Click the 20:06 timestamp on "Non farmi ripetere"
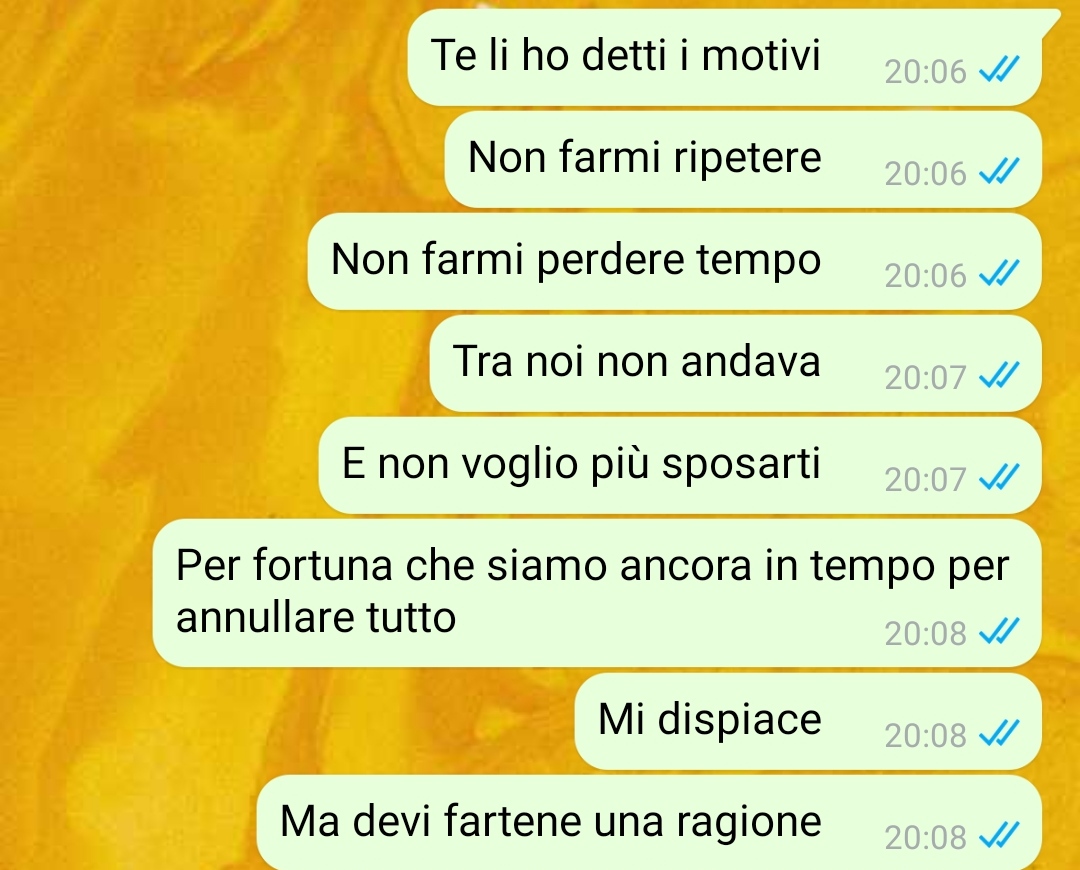1080x870 pixels. click(x=926, y=174)
